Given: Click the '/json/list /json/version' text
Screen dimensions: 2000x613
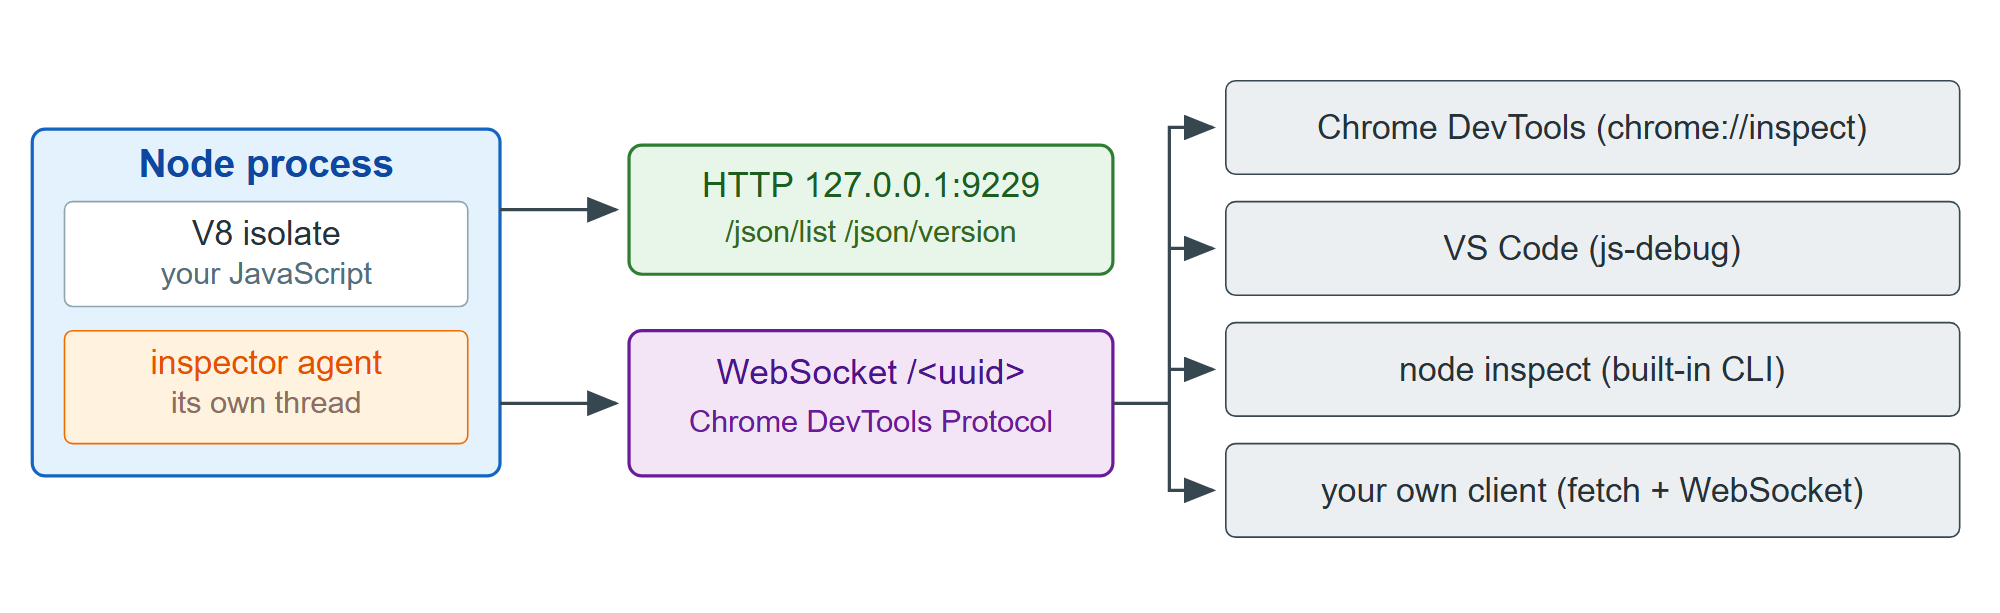Looking at the screenshot, I should (871, 232).
